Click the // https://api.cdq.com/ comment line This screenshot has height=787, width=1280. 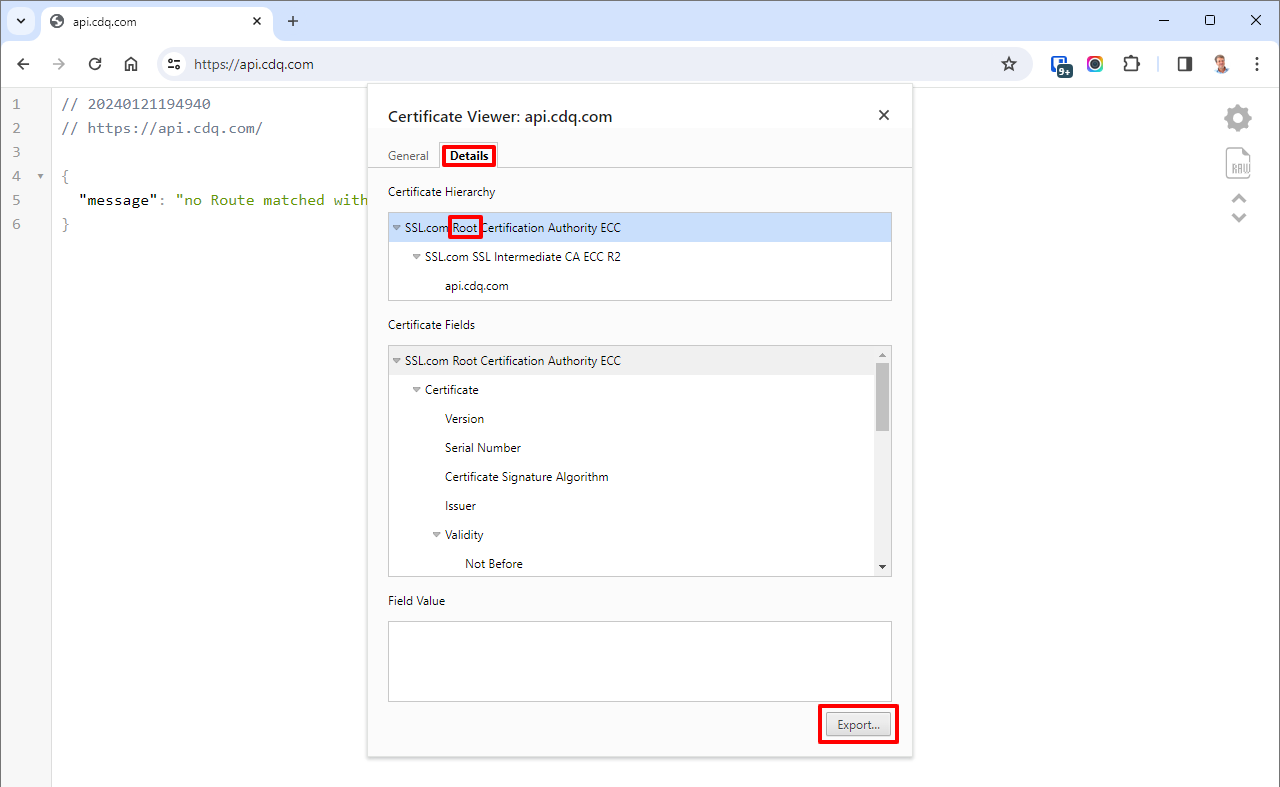[162, 128]
